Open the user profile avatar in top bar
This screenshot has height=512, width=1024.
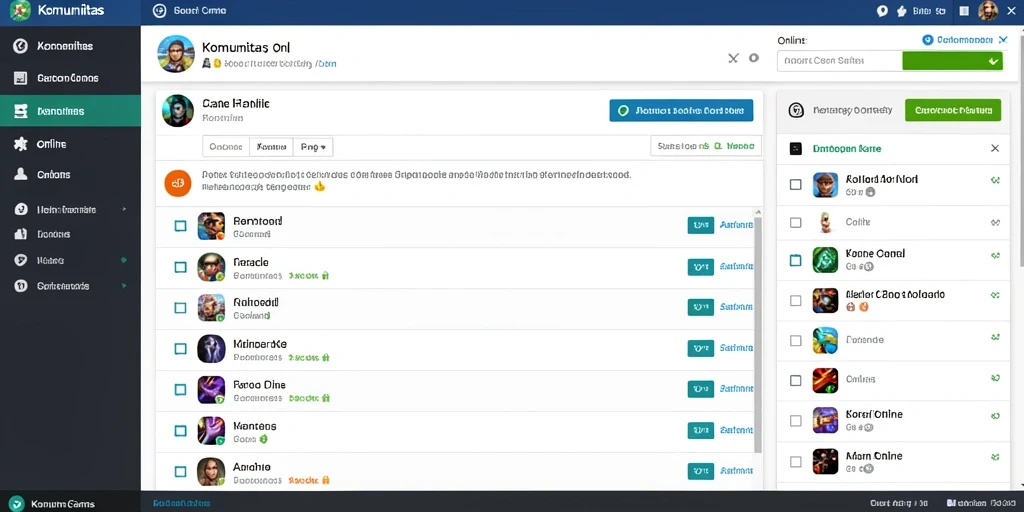coord(988,10)
